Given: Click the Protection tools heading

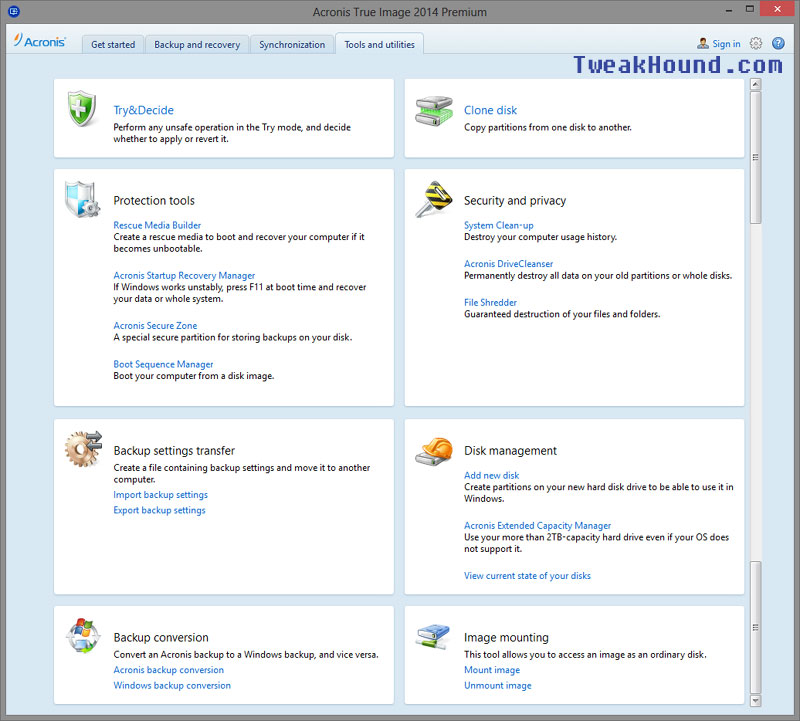Looking at the screenshot, I should [x=154, y=201].
